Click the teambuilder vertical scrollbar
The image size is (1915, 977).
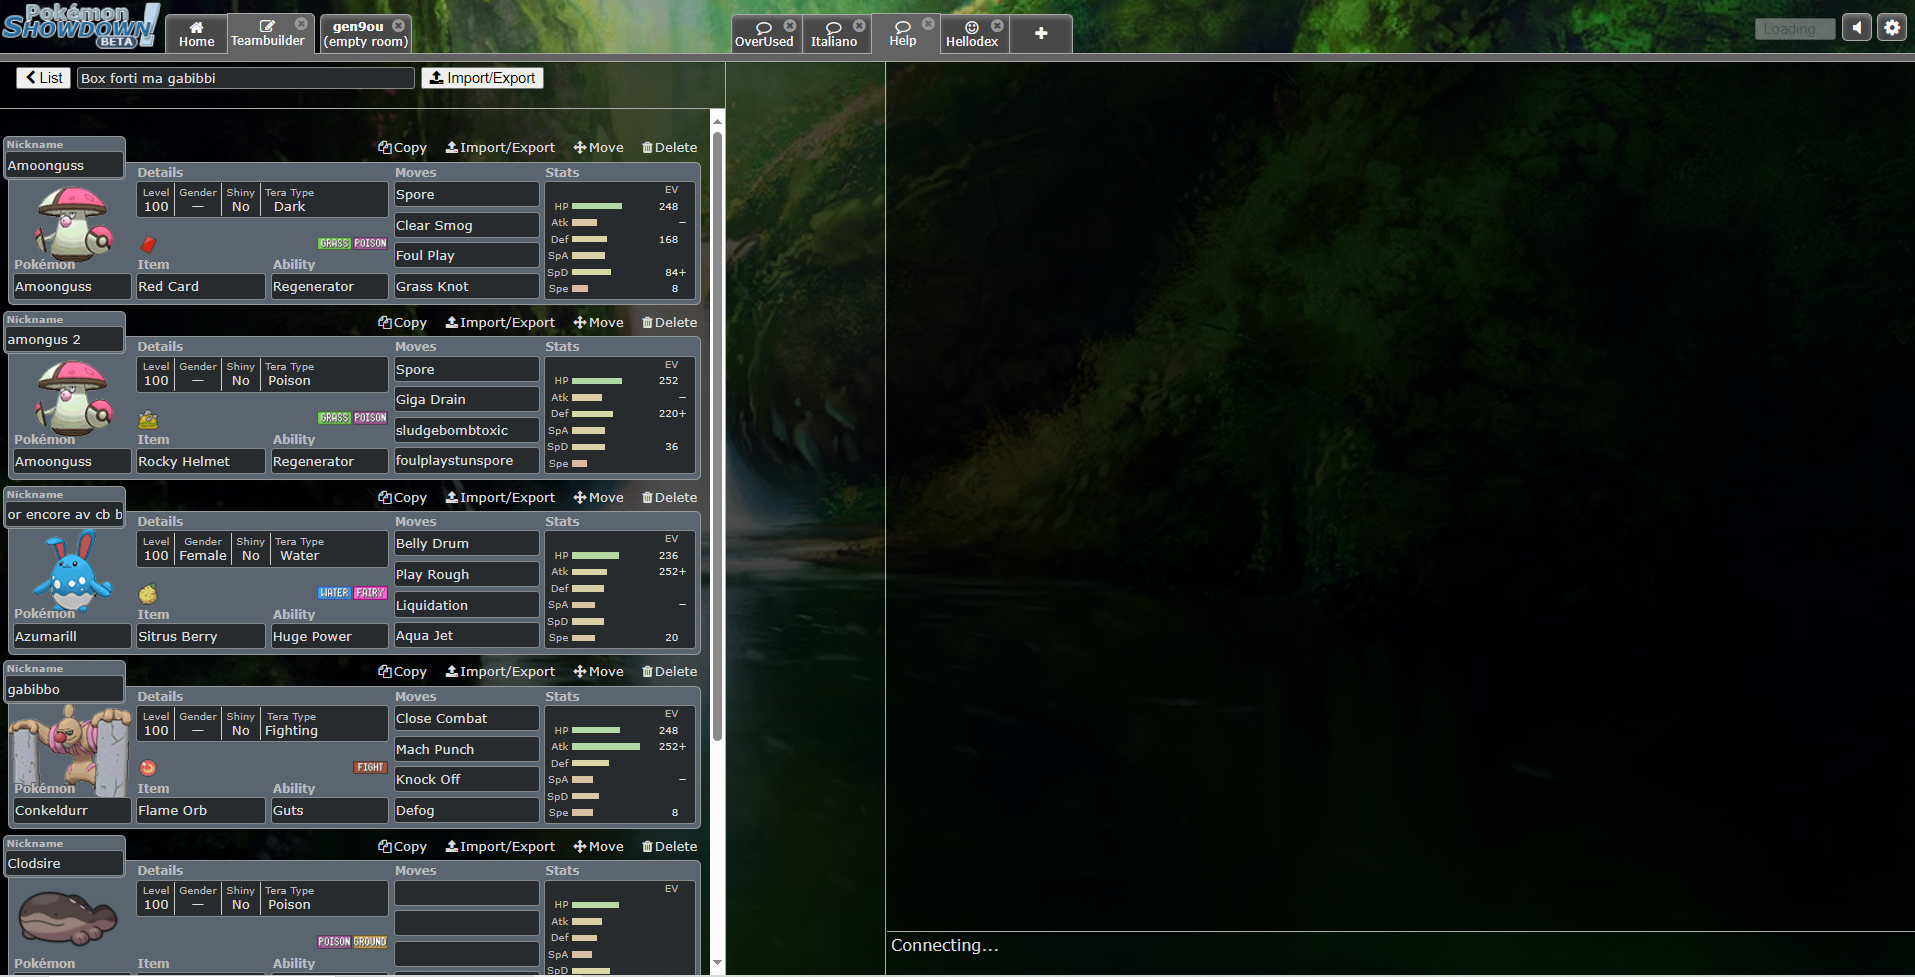(717, 435)
